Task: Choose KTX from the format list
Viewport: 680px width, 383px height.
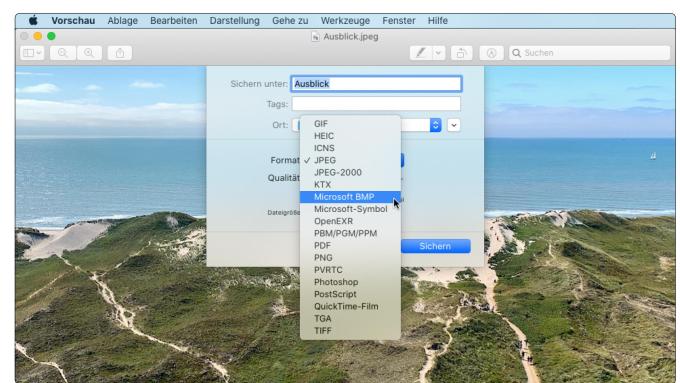Action: (x=350, y=184)
